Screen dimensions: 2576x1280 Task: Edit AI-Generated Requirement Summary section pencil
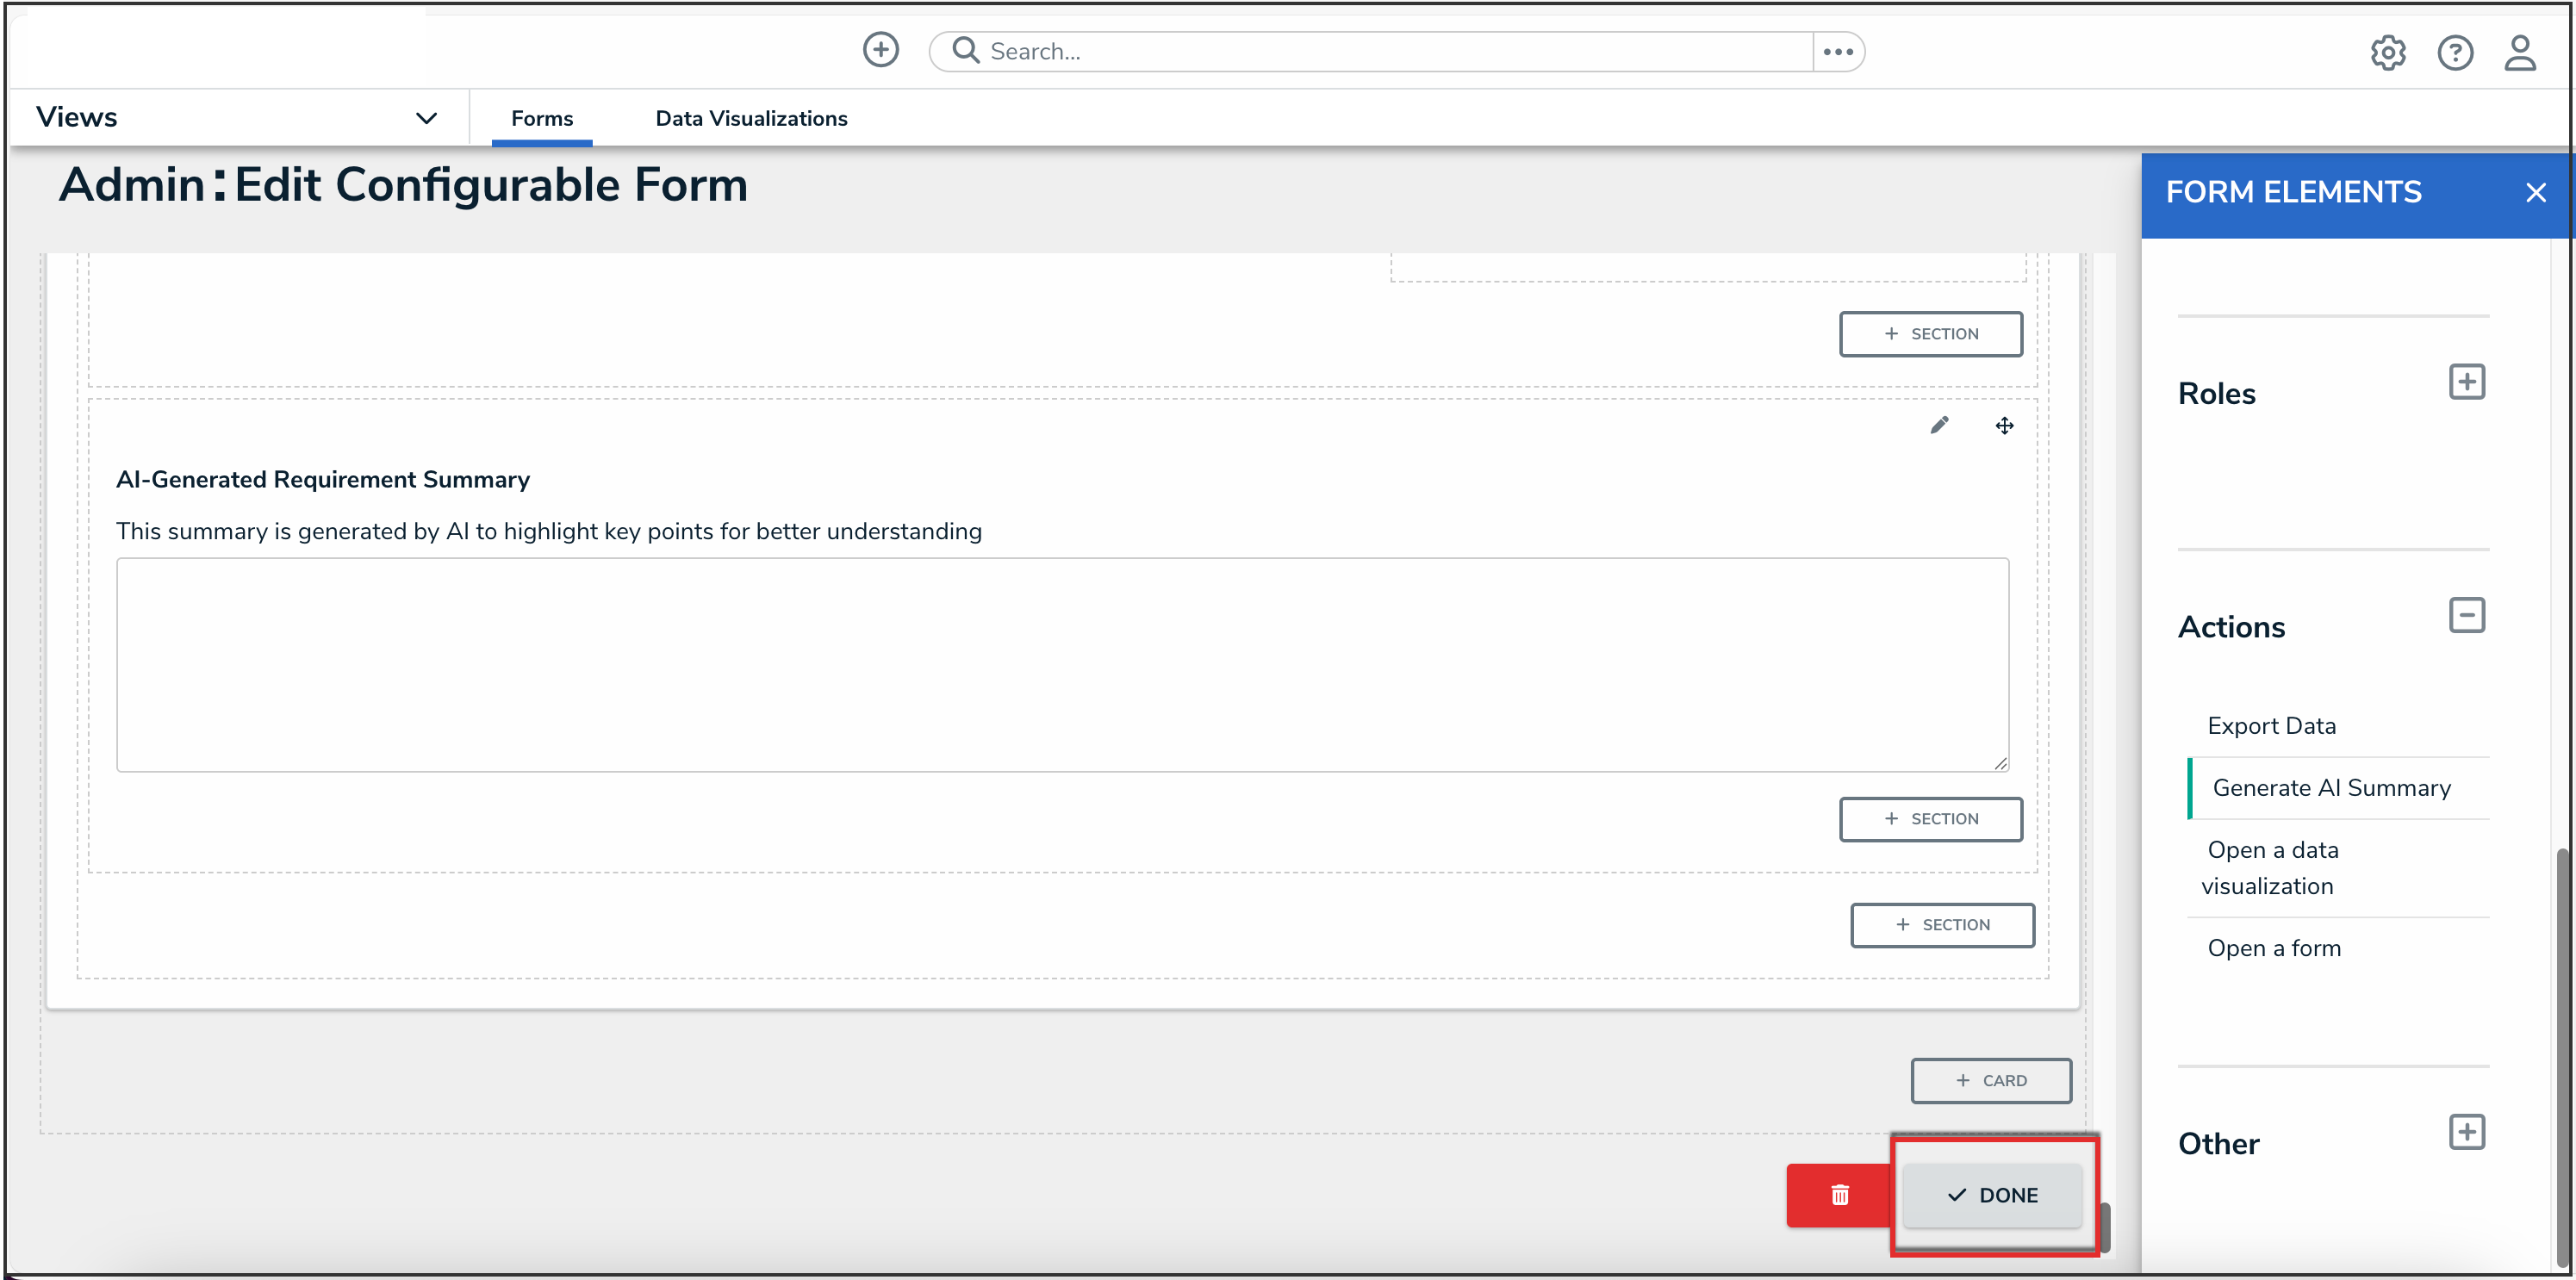1938,426
